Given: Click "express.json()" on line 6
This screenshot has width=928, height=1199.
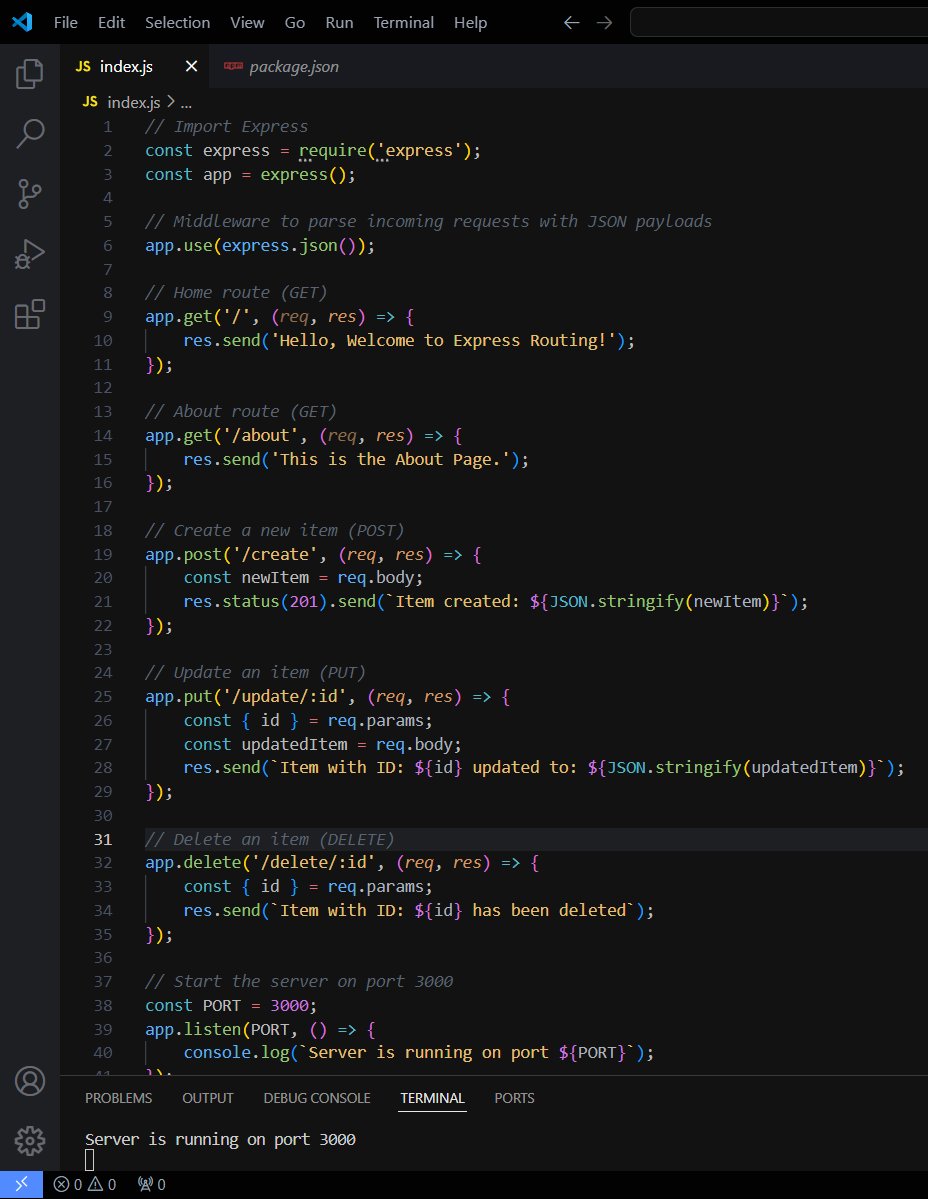Looking at the screenshot, I should pyautogui.click(x=289, y=245).
